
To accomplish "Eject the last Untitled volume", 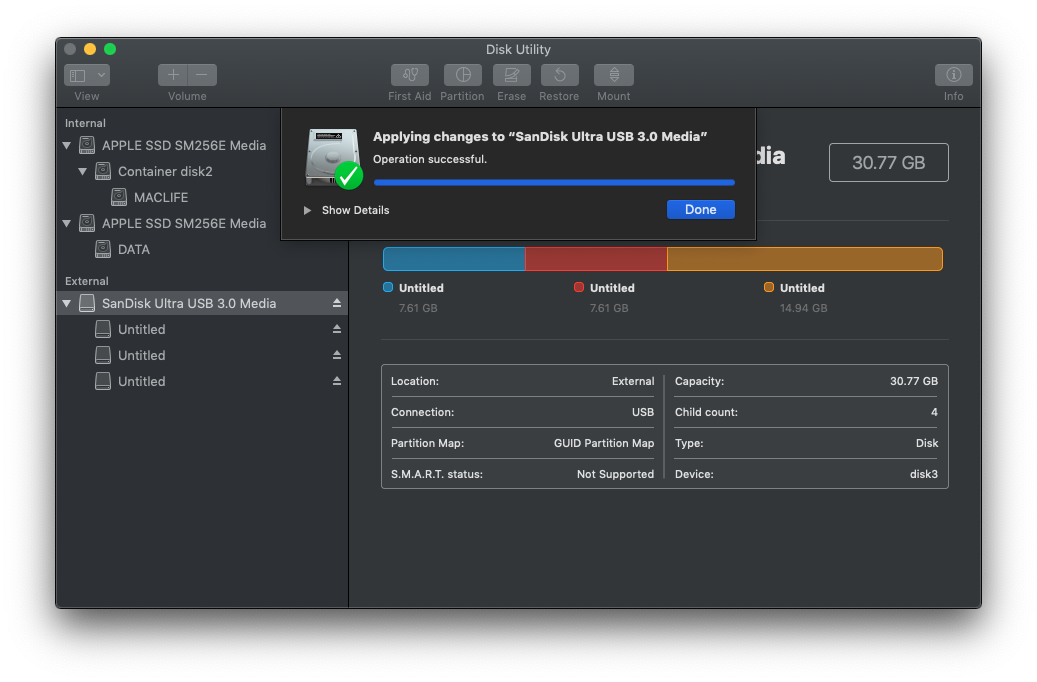I will point(336,381).
